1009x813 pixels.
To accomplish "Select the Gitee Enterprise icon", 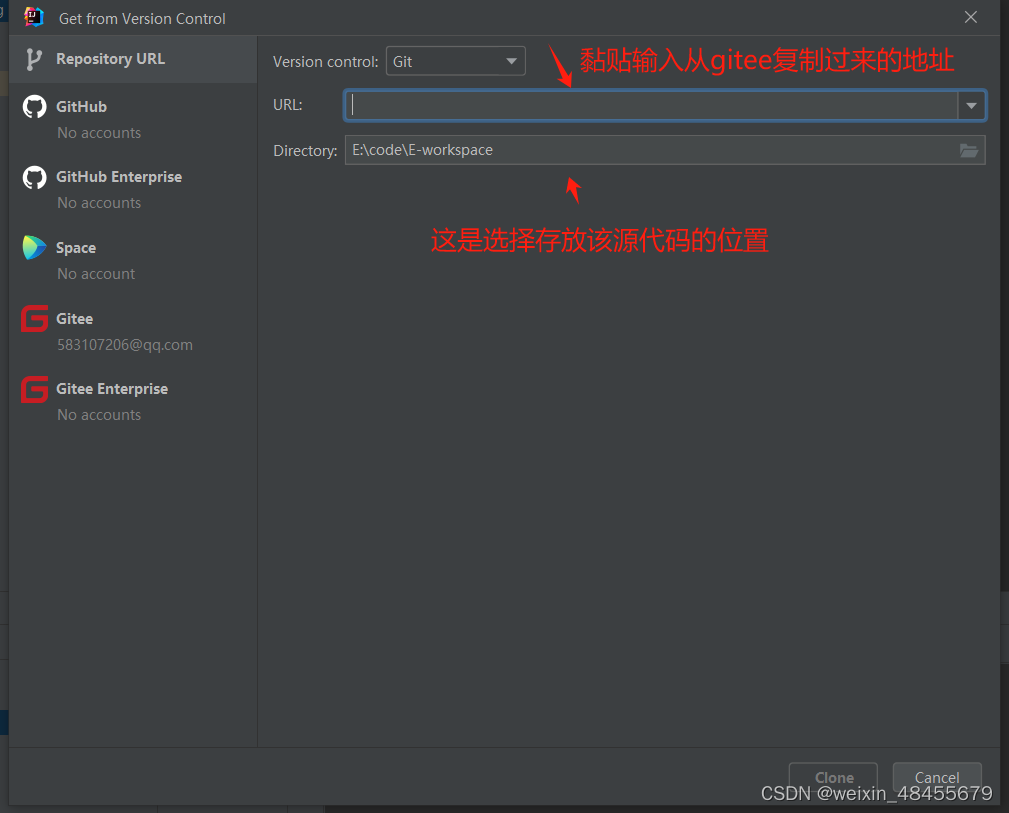I will click(34, 389).
